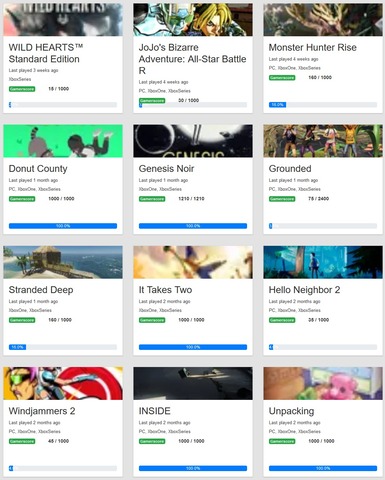Viewport: 385px width, 480px height.
Task: Click the Gamerscore badge on Hello Neighbor 2 card
Action: pyautogui.click(x=282, y=320)
